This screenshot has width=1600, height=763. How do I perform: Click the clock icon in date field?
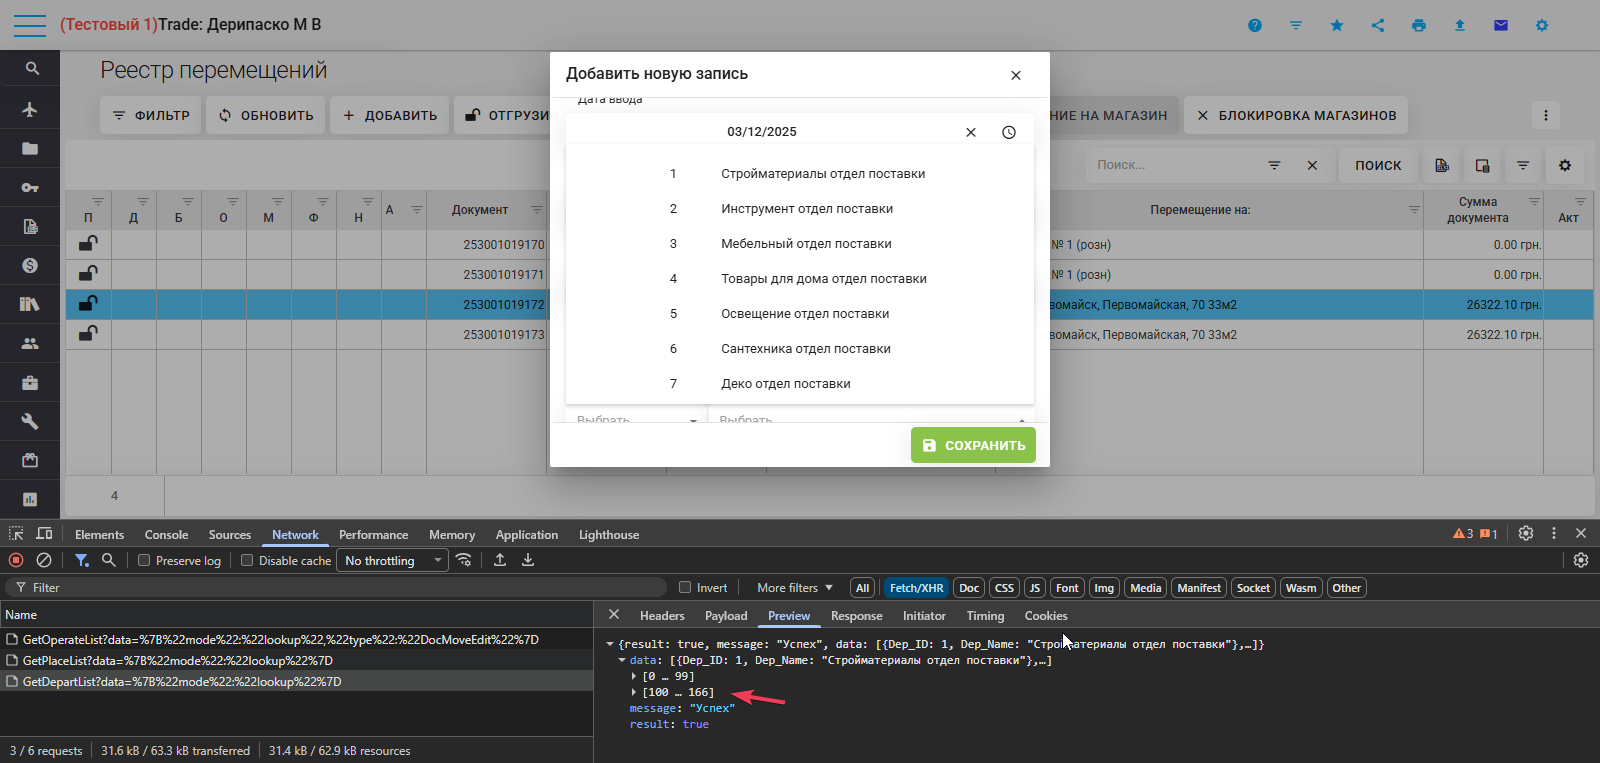[x=1009, y=132]
